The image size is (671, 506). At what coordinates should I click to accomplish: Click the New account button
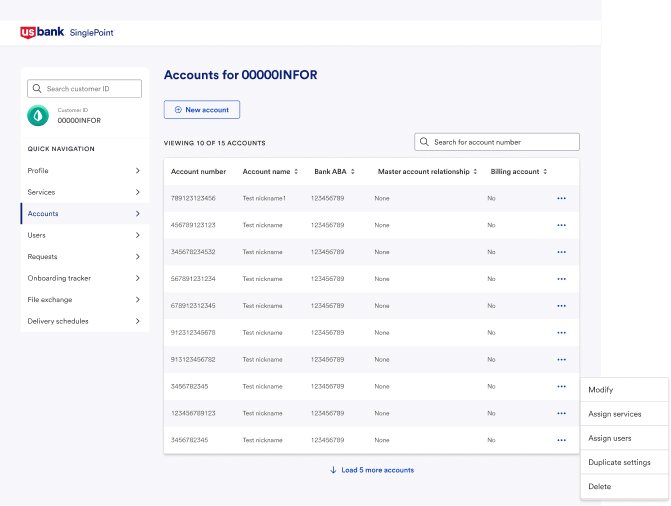pos(202,110)
